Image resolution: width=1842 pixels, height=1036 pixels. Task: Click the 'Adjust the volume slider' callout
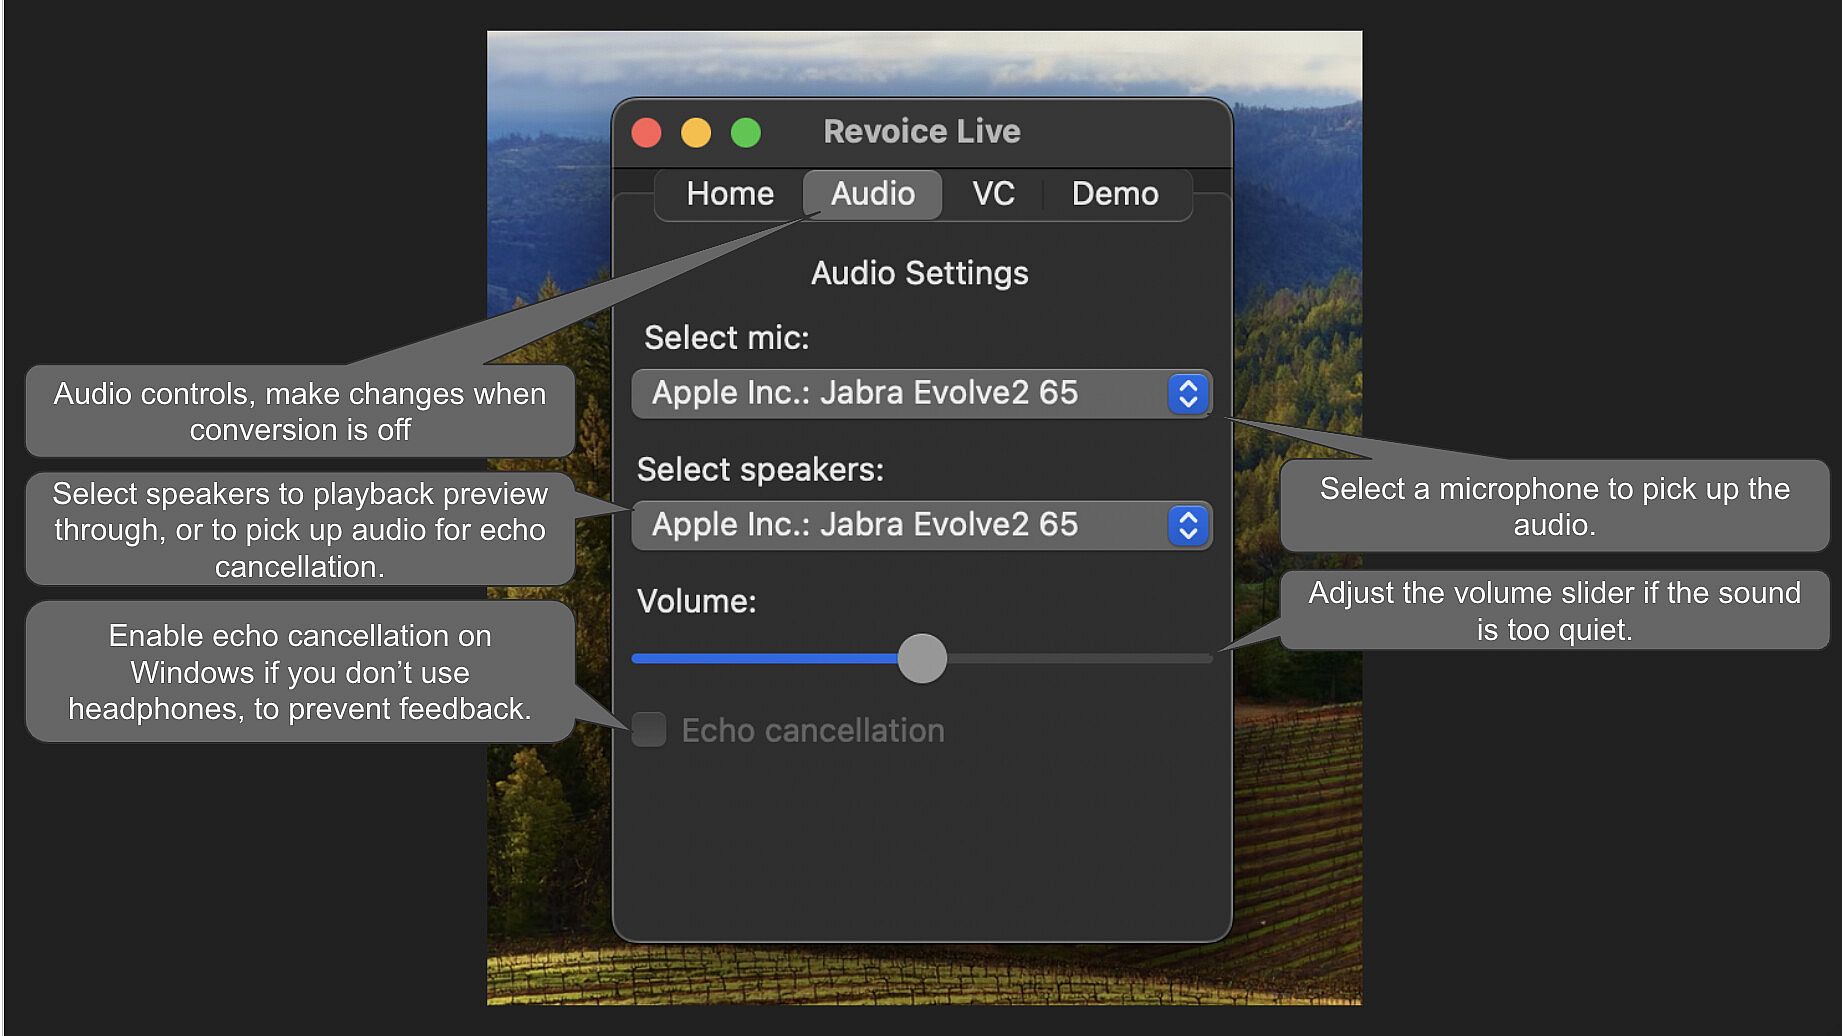coord(1554,611)
